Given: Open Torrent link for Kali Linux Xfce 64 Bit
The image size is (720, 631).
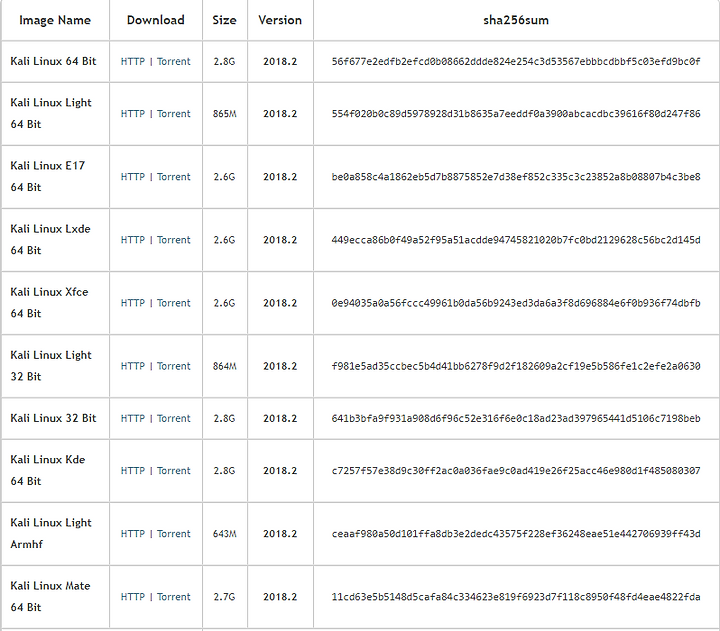Looking at the screenshot, I should [x=174, y=303].
